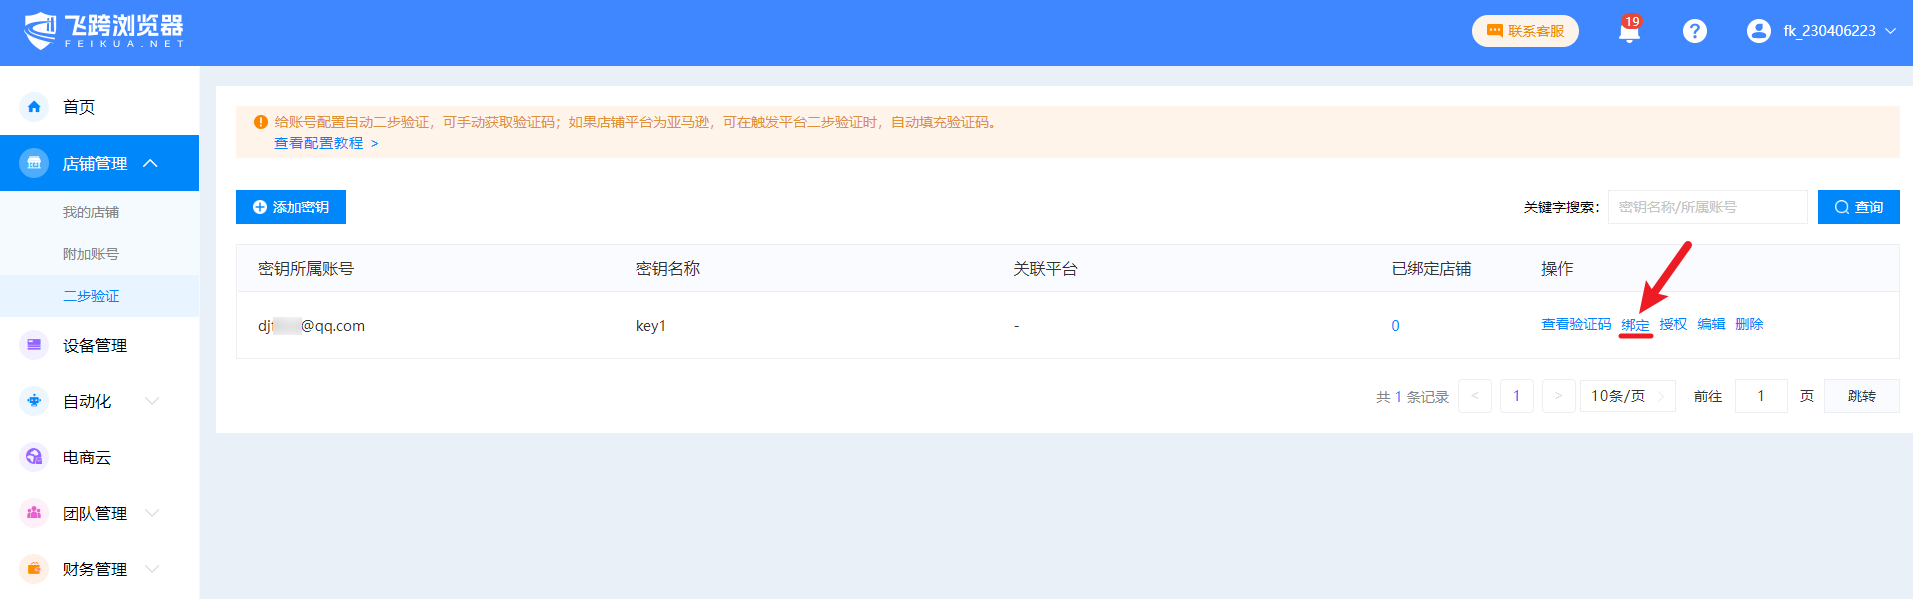
Task: Click the user avatar icon
Action: click(1758, 31)
